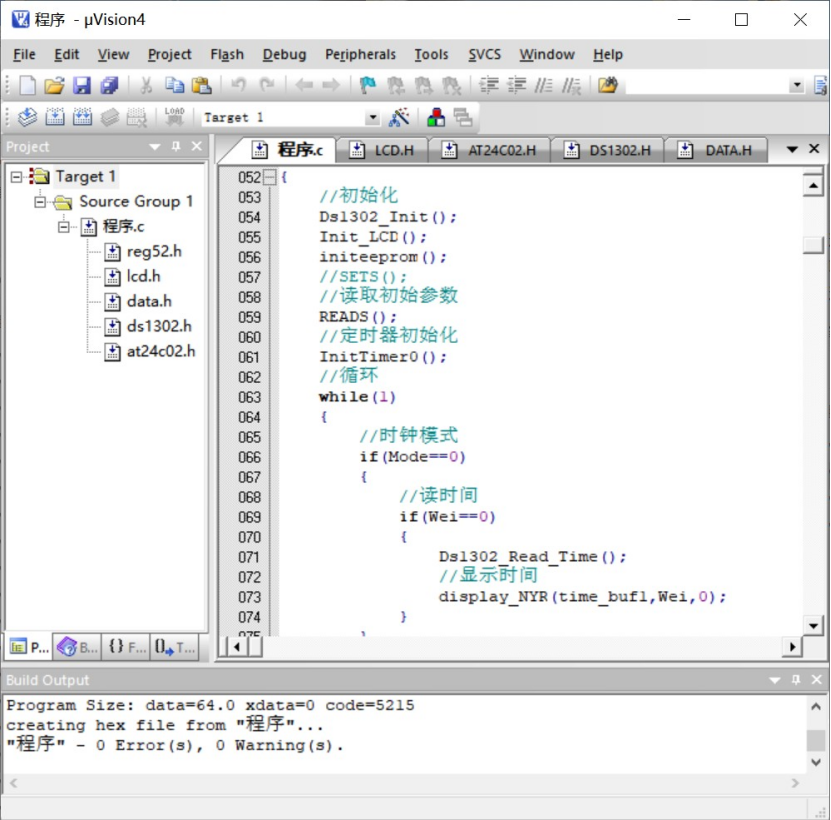Click editor vertical scrollbar thumb

point(813,245)
